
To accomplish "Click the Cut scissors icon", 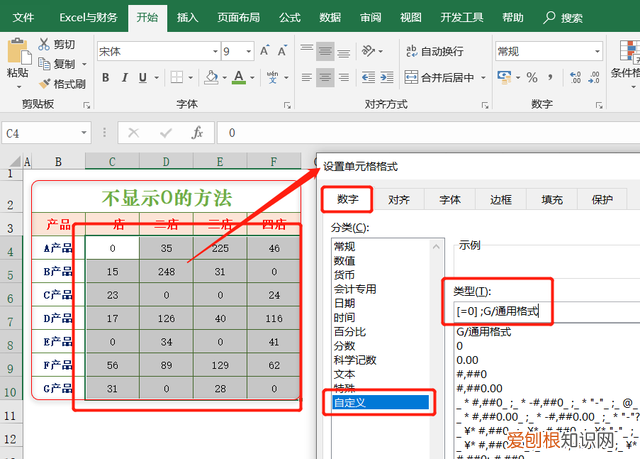I will pos(43,44).
